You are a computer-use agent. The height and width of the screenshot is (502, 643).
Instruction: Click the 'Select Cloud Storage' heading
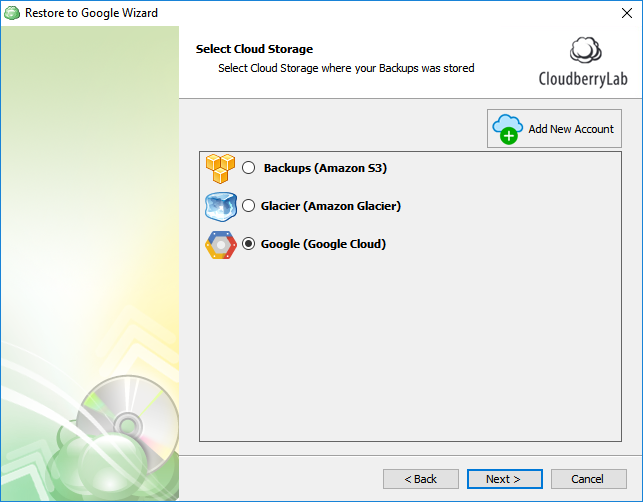point(254,49)
